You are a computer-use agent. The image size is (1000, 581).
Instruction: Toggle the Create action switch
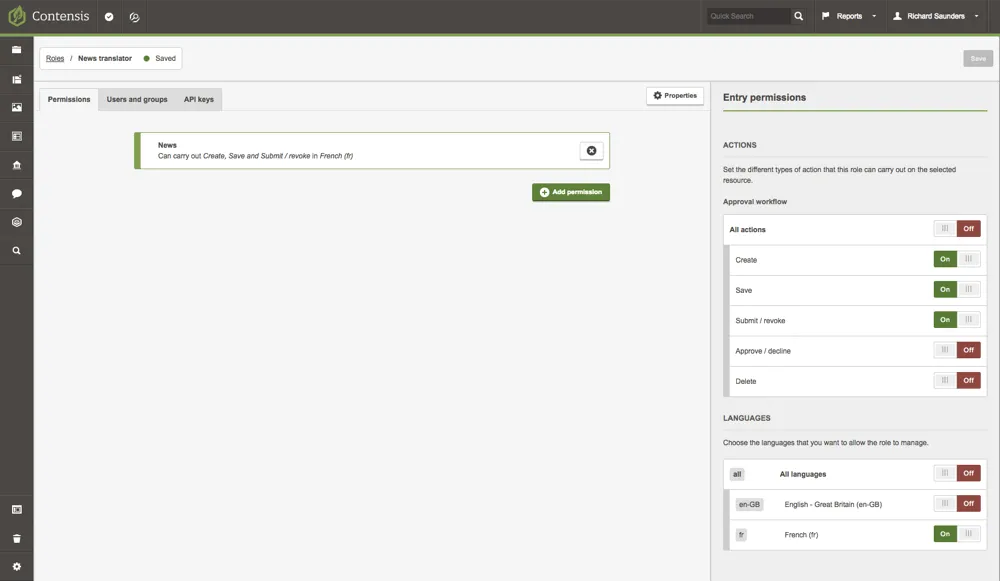[957, 259]
